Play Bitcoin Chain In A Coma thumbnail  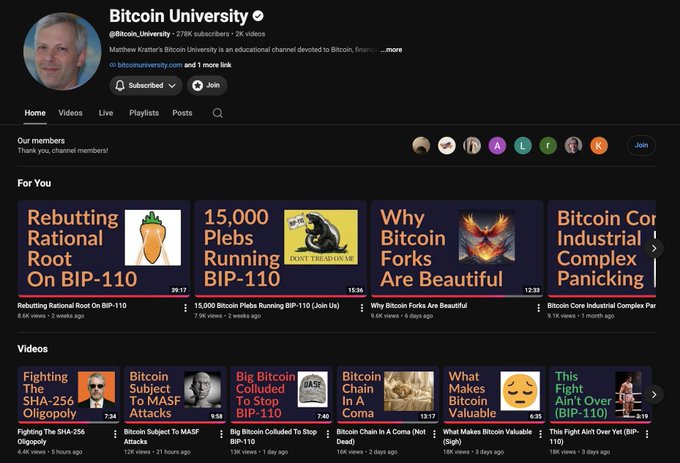[x=388, y=395]
